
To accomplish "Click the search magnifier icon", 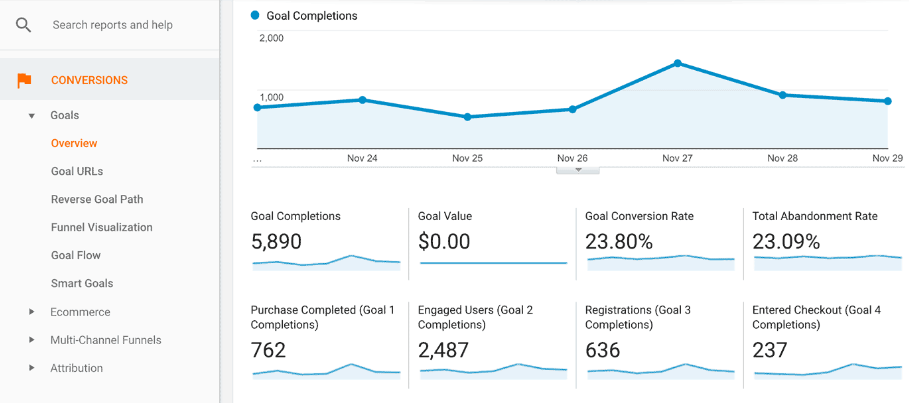I will [x=23, y=25].
